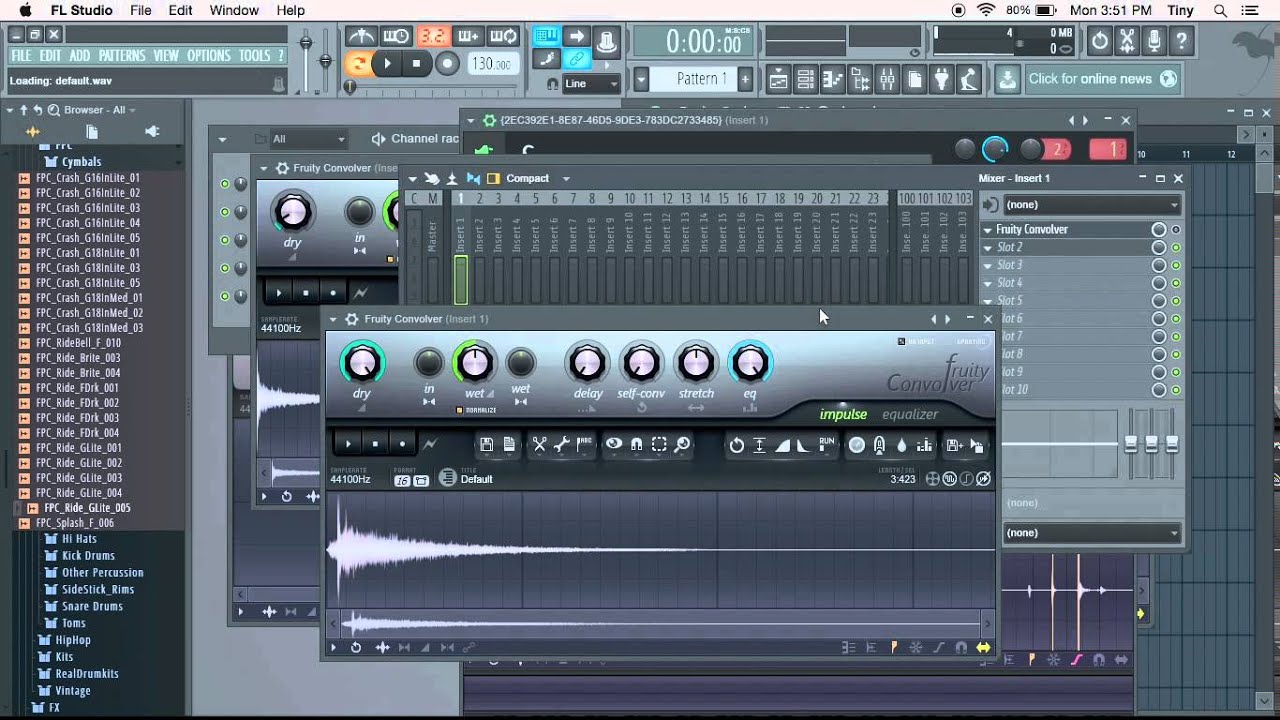The width and height of the screenshot is (1280, 720).
Task: Click the 130.000 tempo field
Action: (x=491, y=64)
